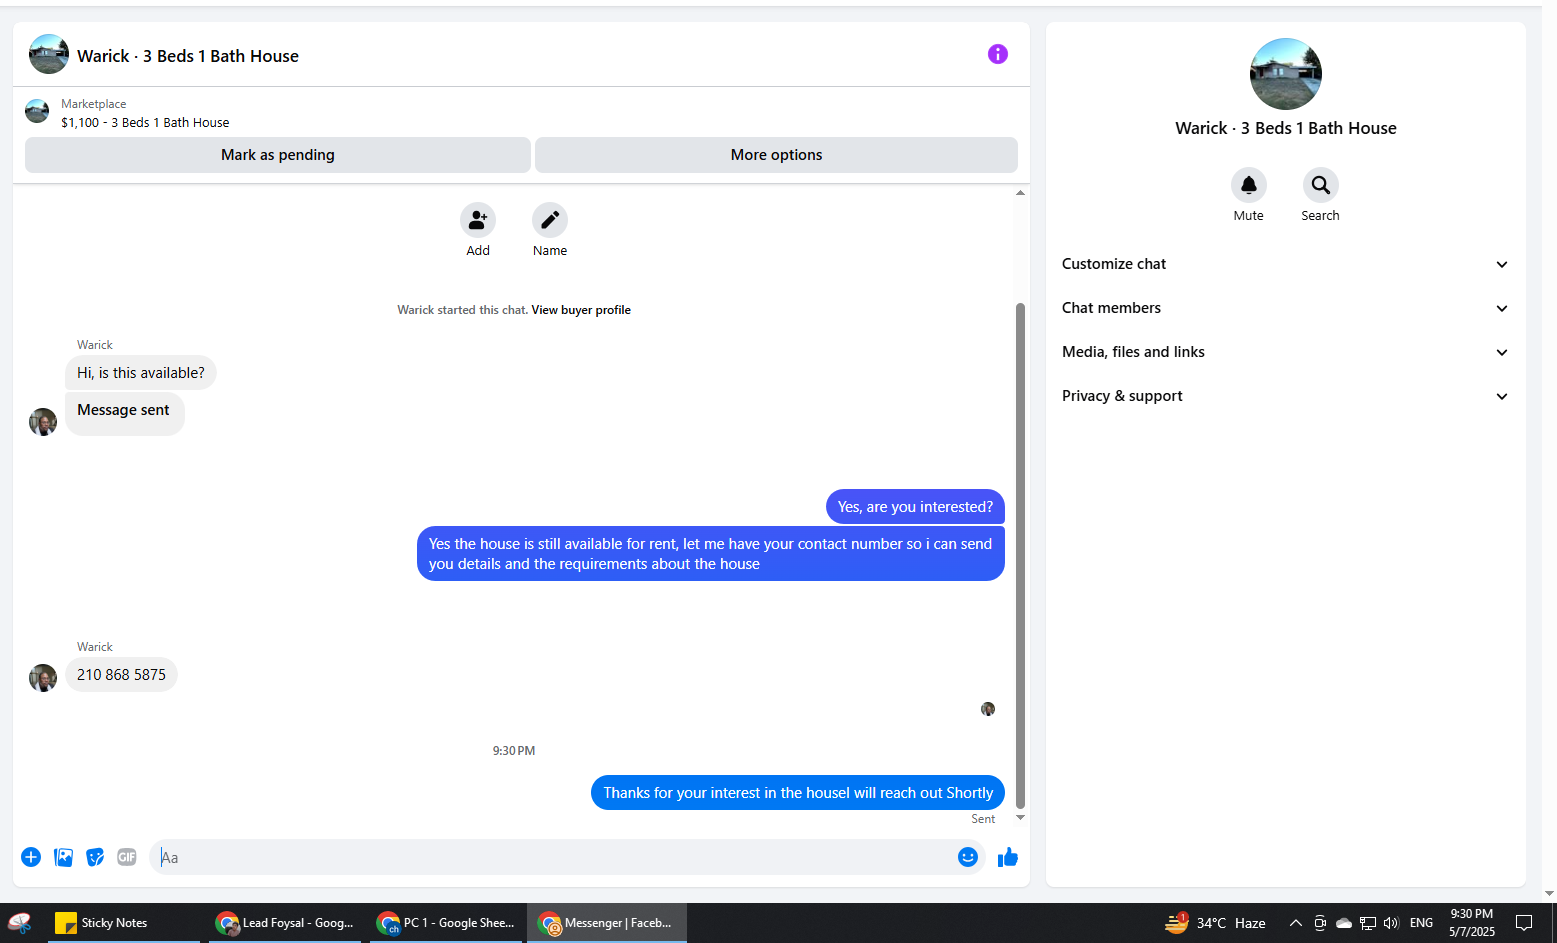This screenshot has height=943, width=1557.
Task: Click the 'Yes, are you interested?' message
Action: pos(915,507)
